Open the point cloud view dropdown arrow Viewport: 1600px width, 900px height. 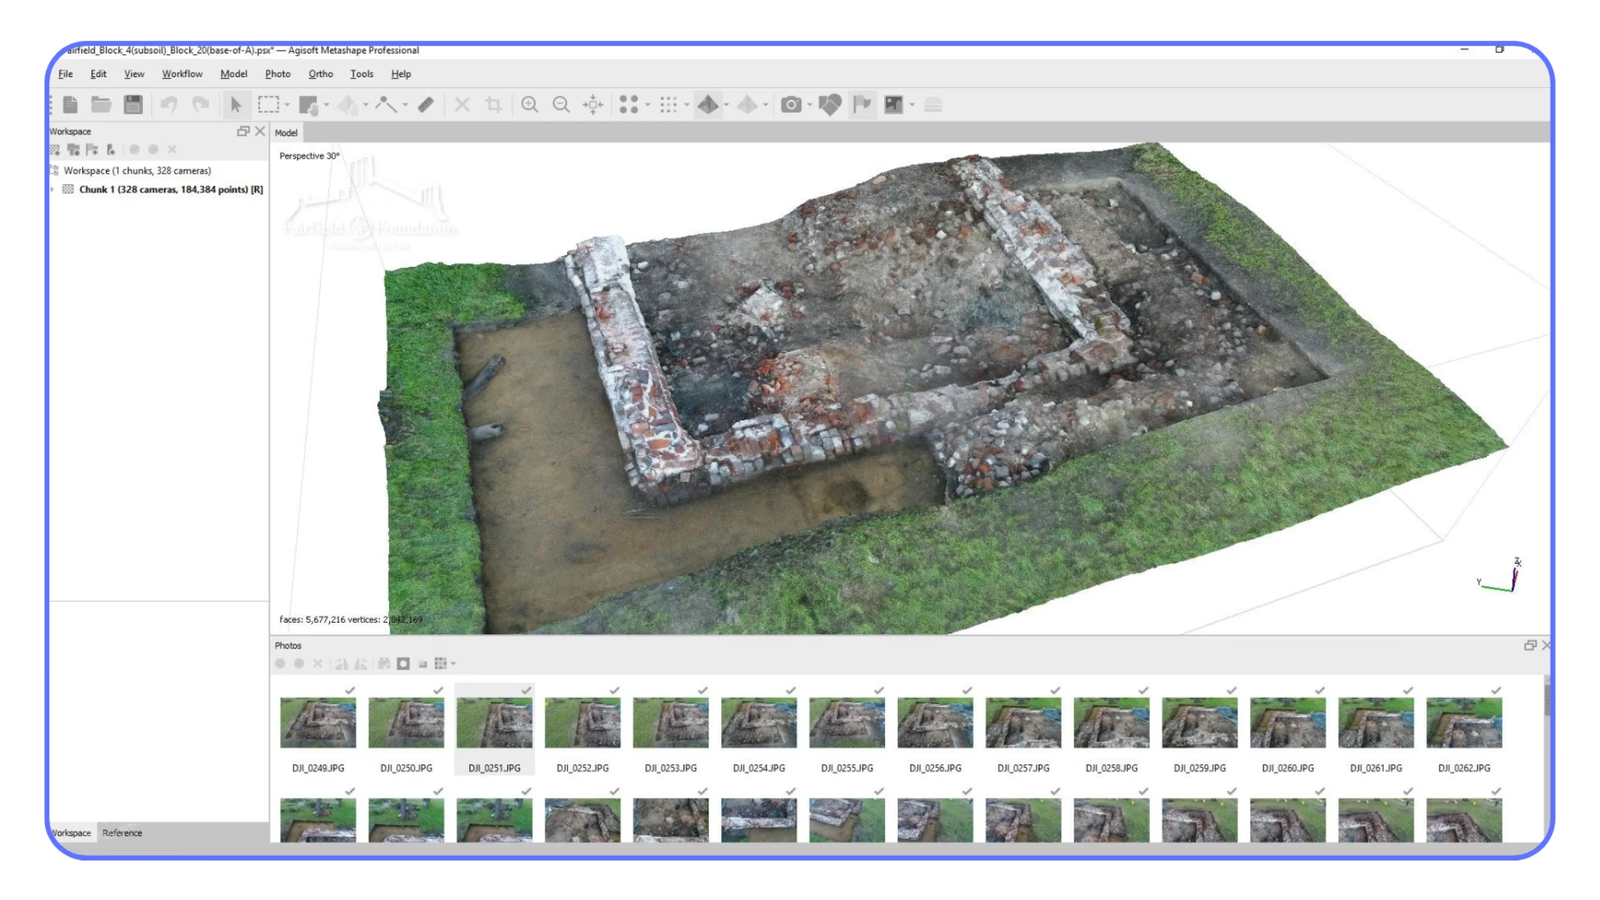647,105
